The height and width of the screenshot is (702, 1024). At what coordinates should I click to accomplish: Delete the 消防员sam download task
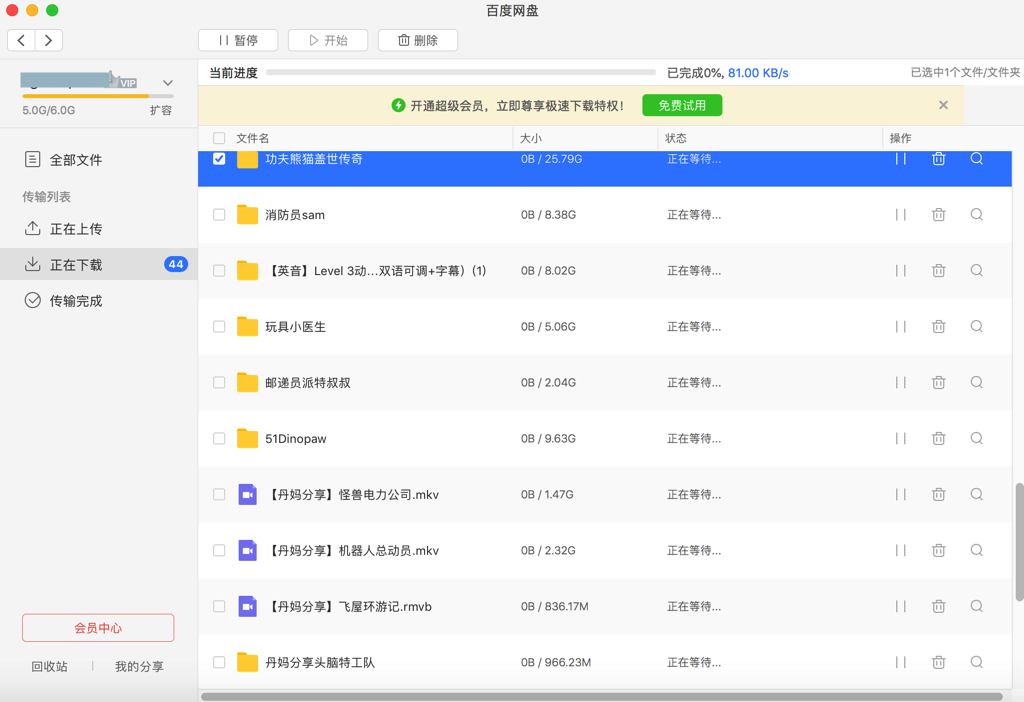(x=938, y=215)
